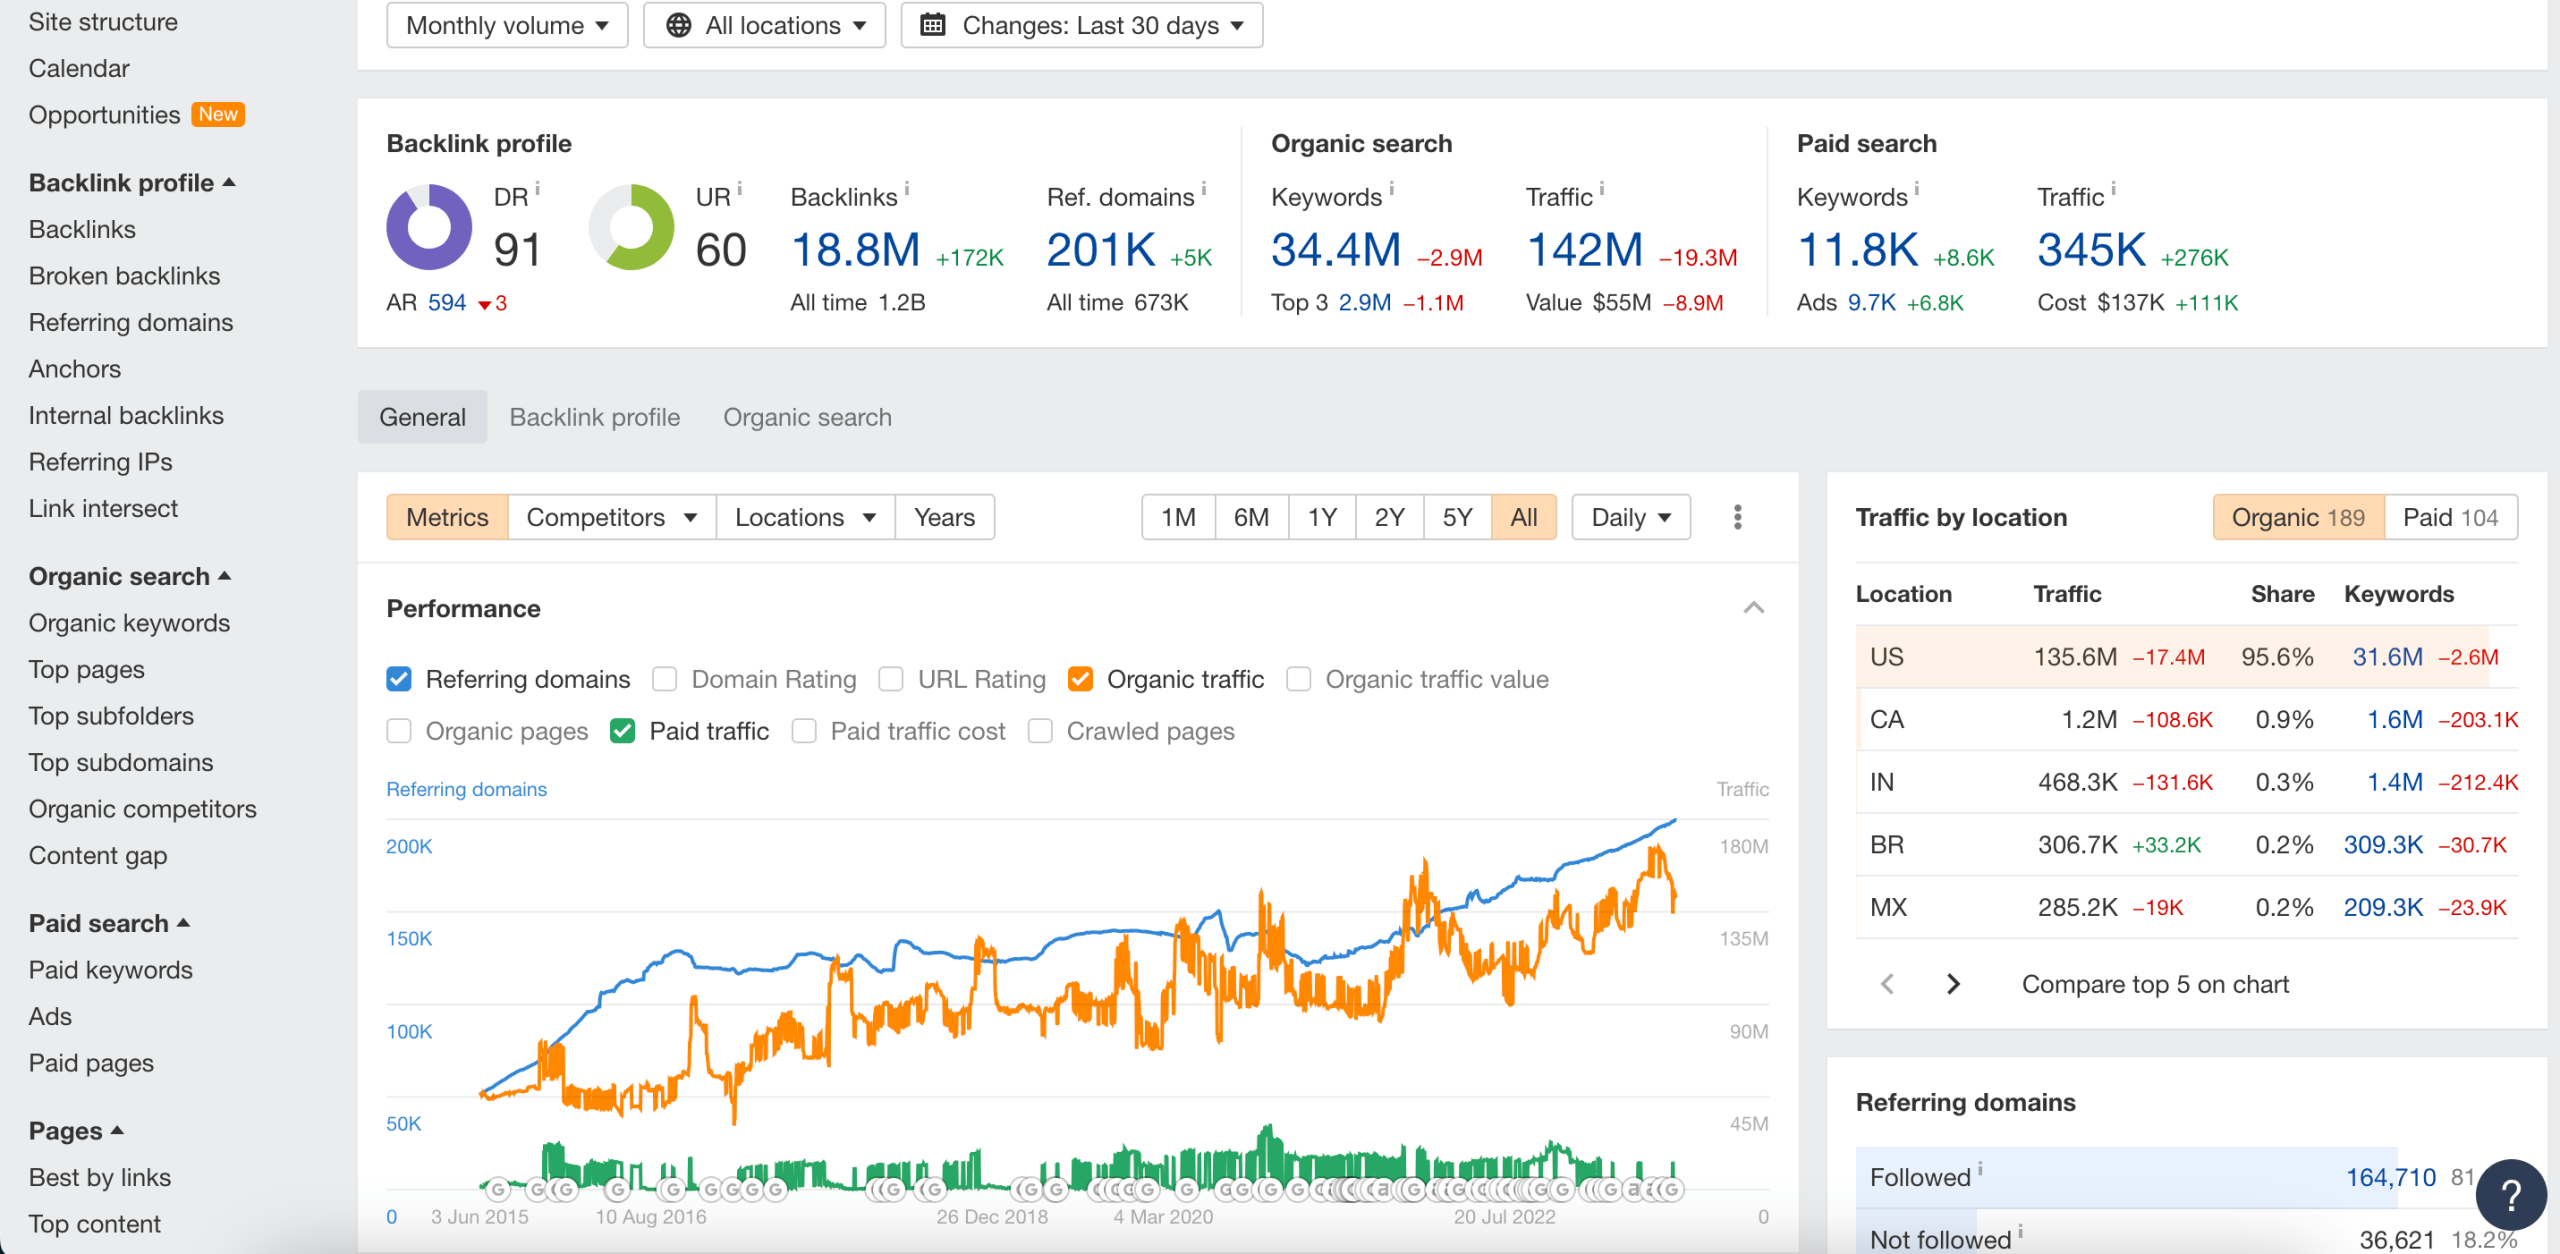Click the 201K Ref. domains value
Viewport: 2560px width, 1254px height.
(x=1101, y=250)
